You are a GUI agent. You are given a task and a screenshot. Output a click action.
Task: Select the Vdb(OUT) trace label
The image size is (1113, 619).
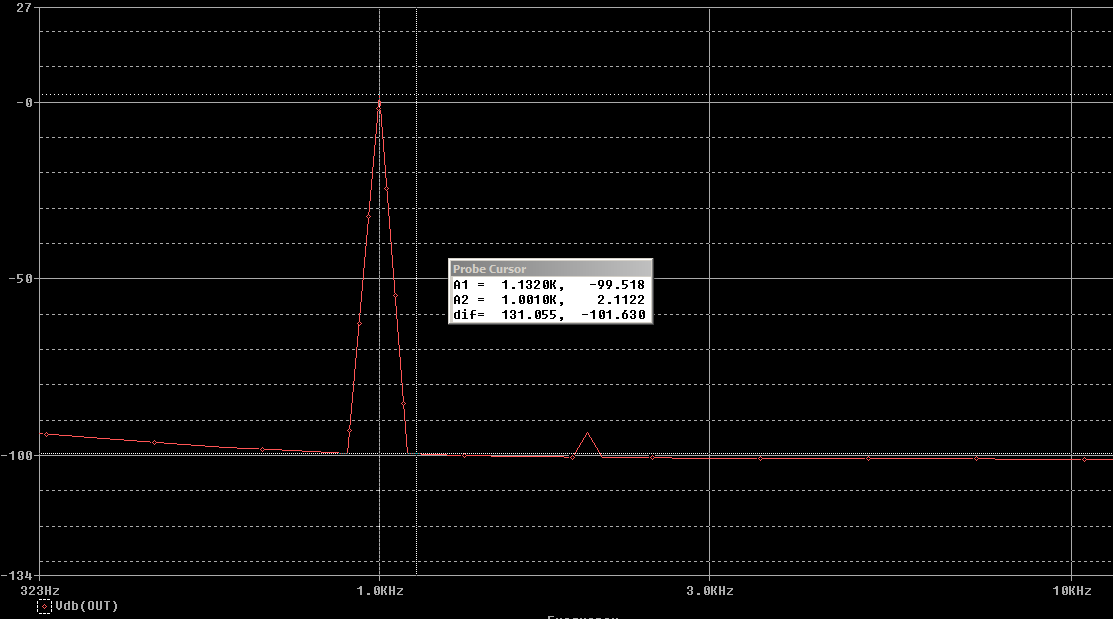coord(87,606)
